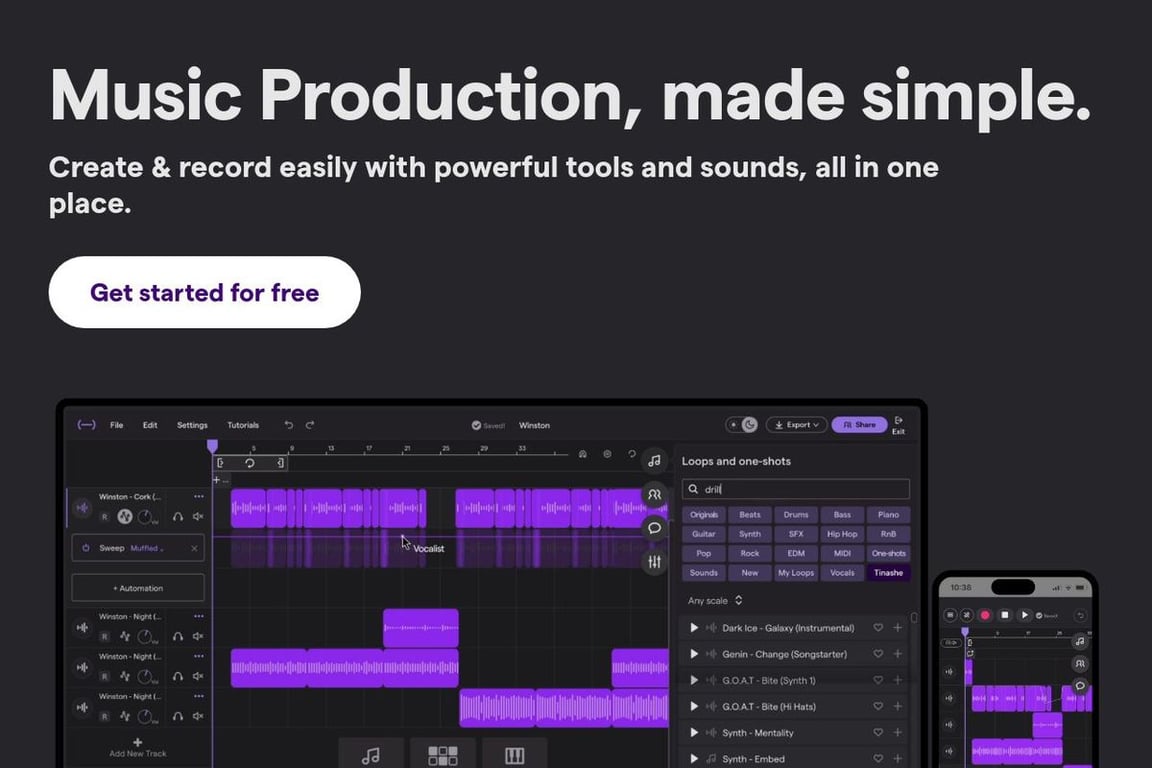Click highlighted effects icon on Winston - Cork track
Viewport: 1152px width, 768px height.
click(x=125, y=517)
